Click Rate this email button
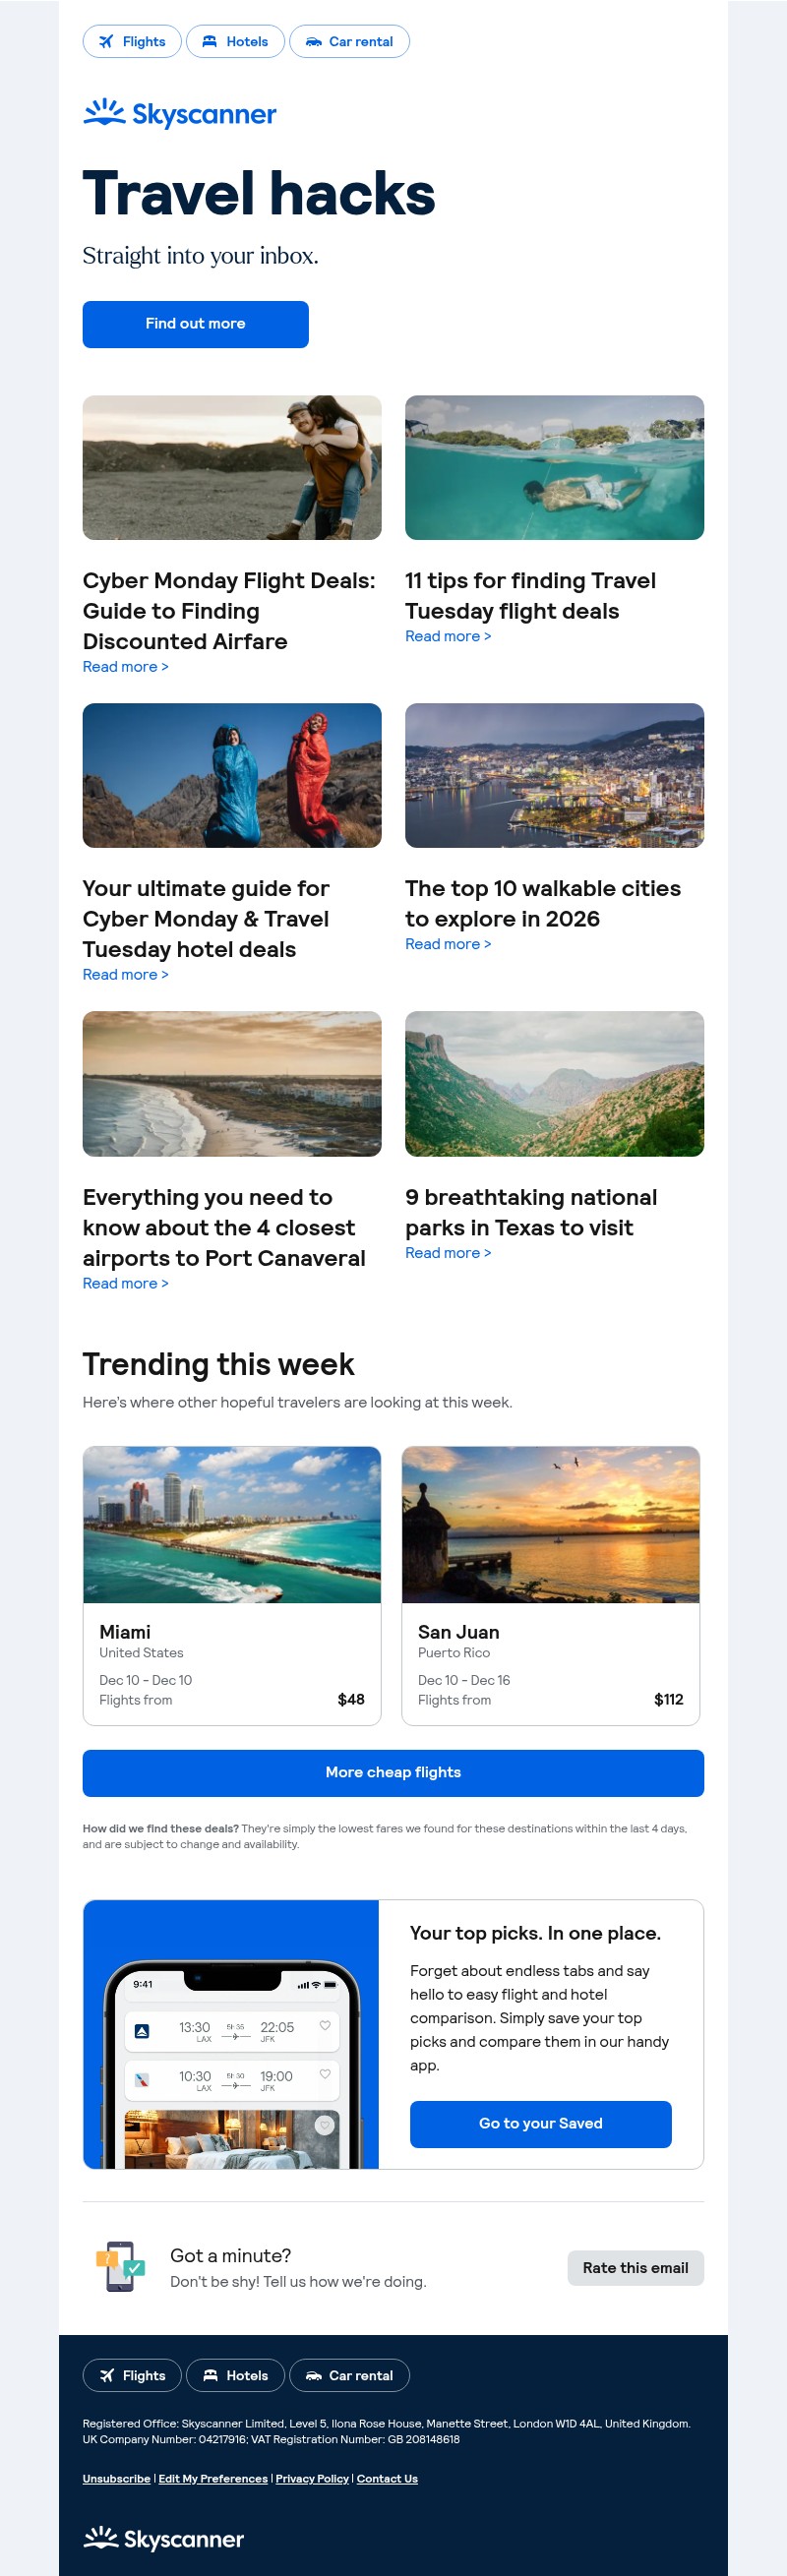Screen dimensions: 787x2576 (635, 2268)
